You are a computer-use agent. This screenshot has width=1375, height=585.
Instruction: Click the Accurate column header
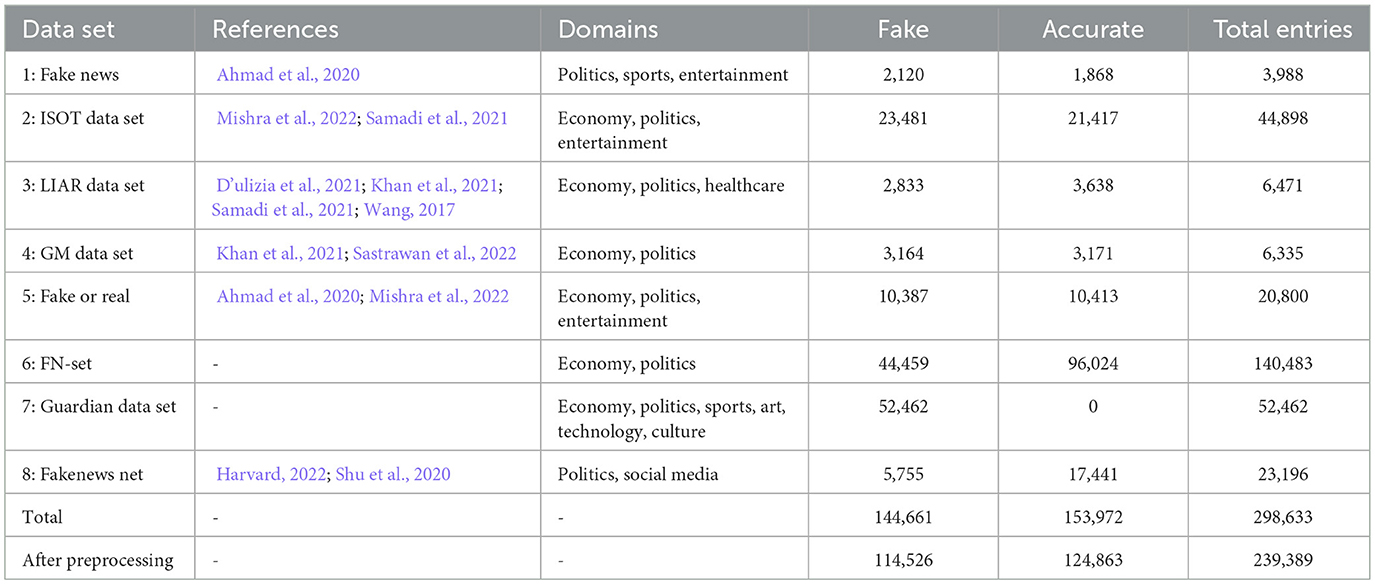coord(1093,29)
